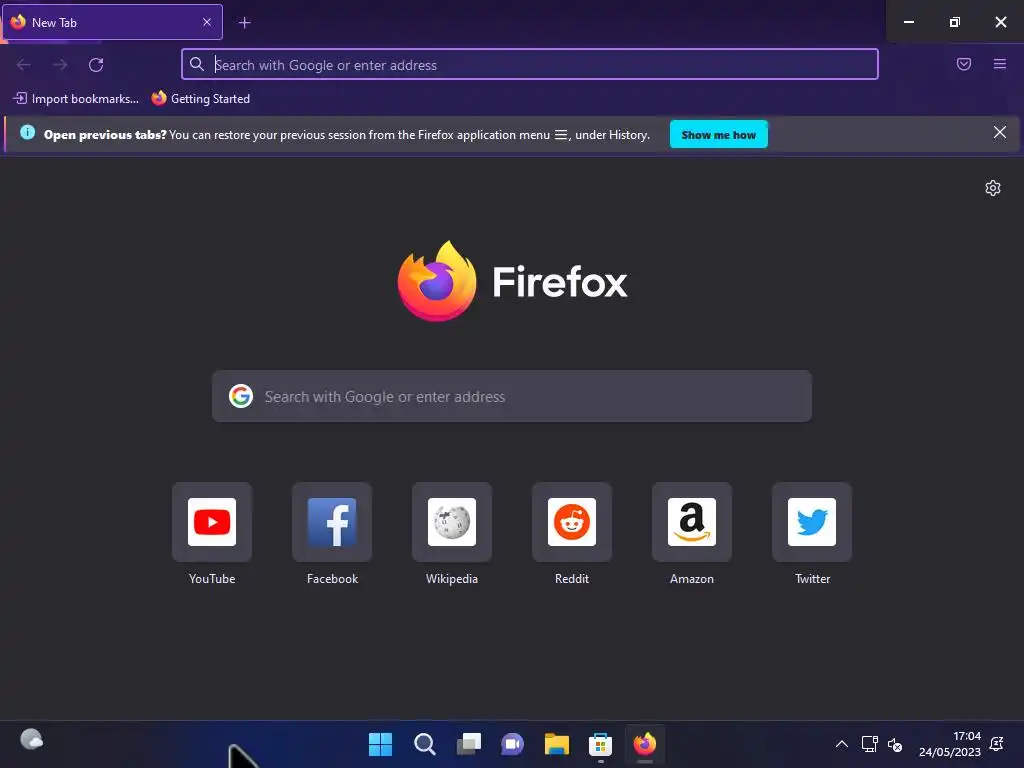Open the new tab personalize gear
Image resolution: width=1024 pixels, height=768 pixels.
tap(993, 188)
